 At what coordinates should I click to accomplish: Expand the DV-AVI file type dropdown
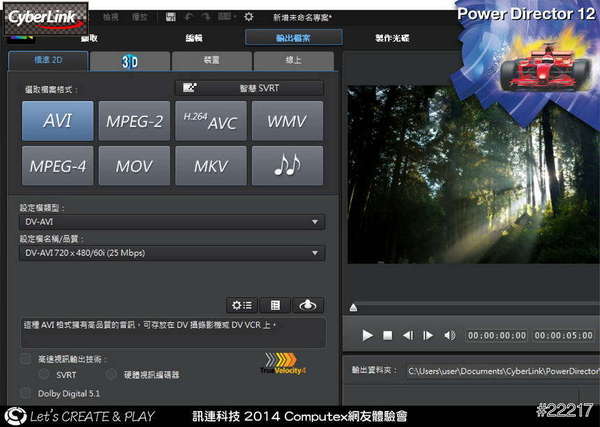172,222
